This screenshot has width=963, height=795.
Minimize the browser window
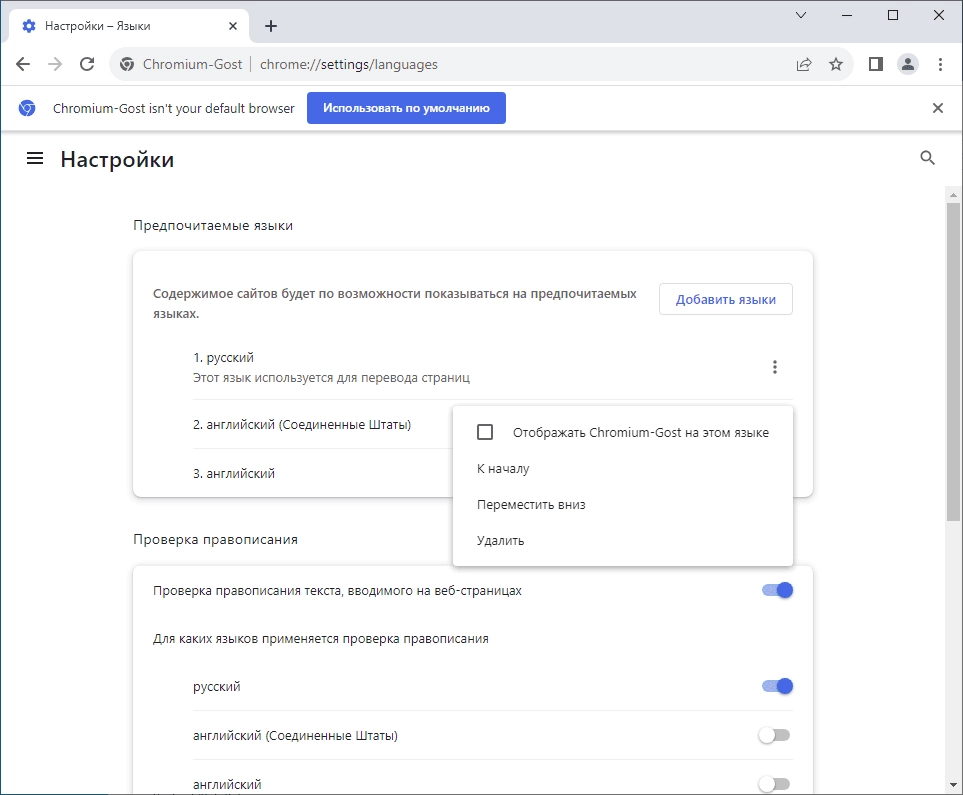click(x=847, y=15)
